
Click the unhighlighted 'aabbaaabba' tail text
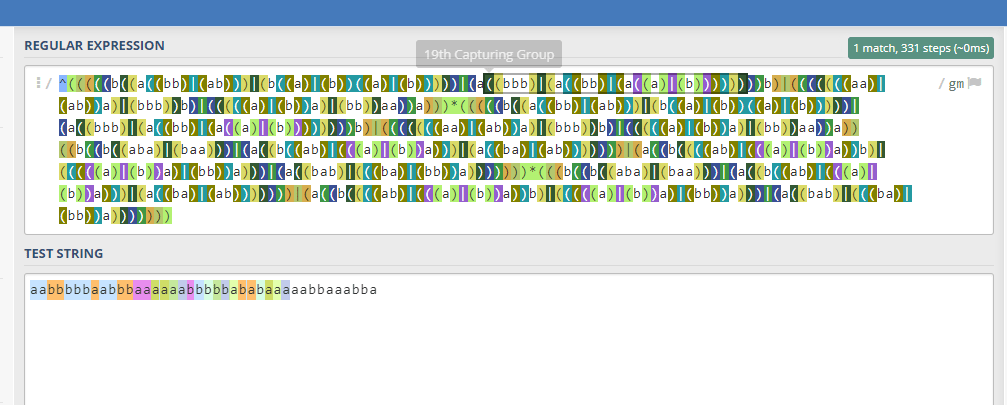(333, 291)
